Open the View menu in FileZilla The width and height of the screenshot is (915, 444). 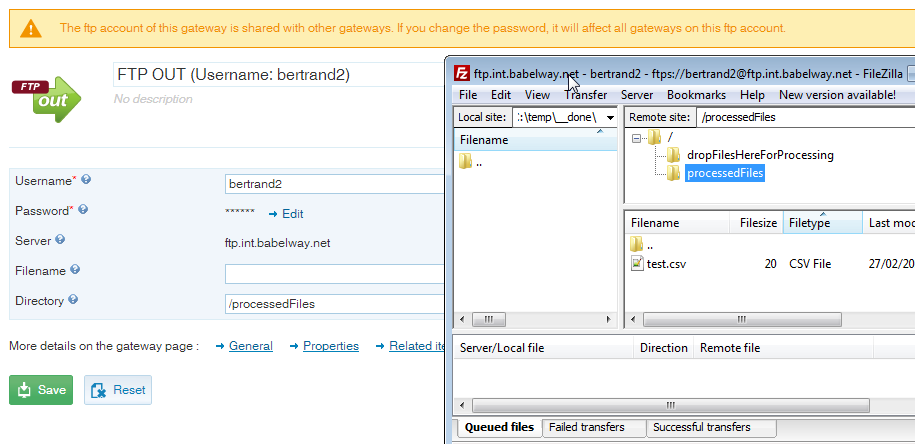coord(537,95)
